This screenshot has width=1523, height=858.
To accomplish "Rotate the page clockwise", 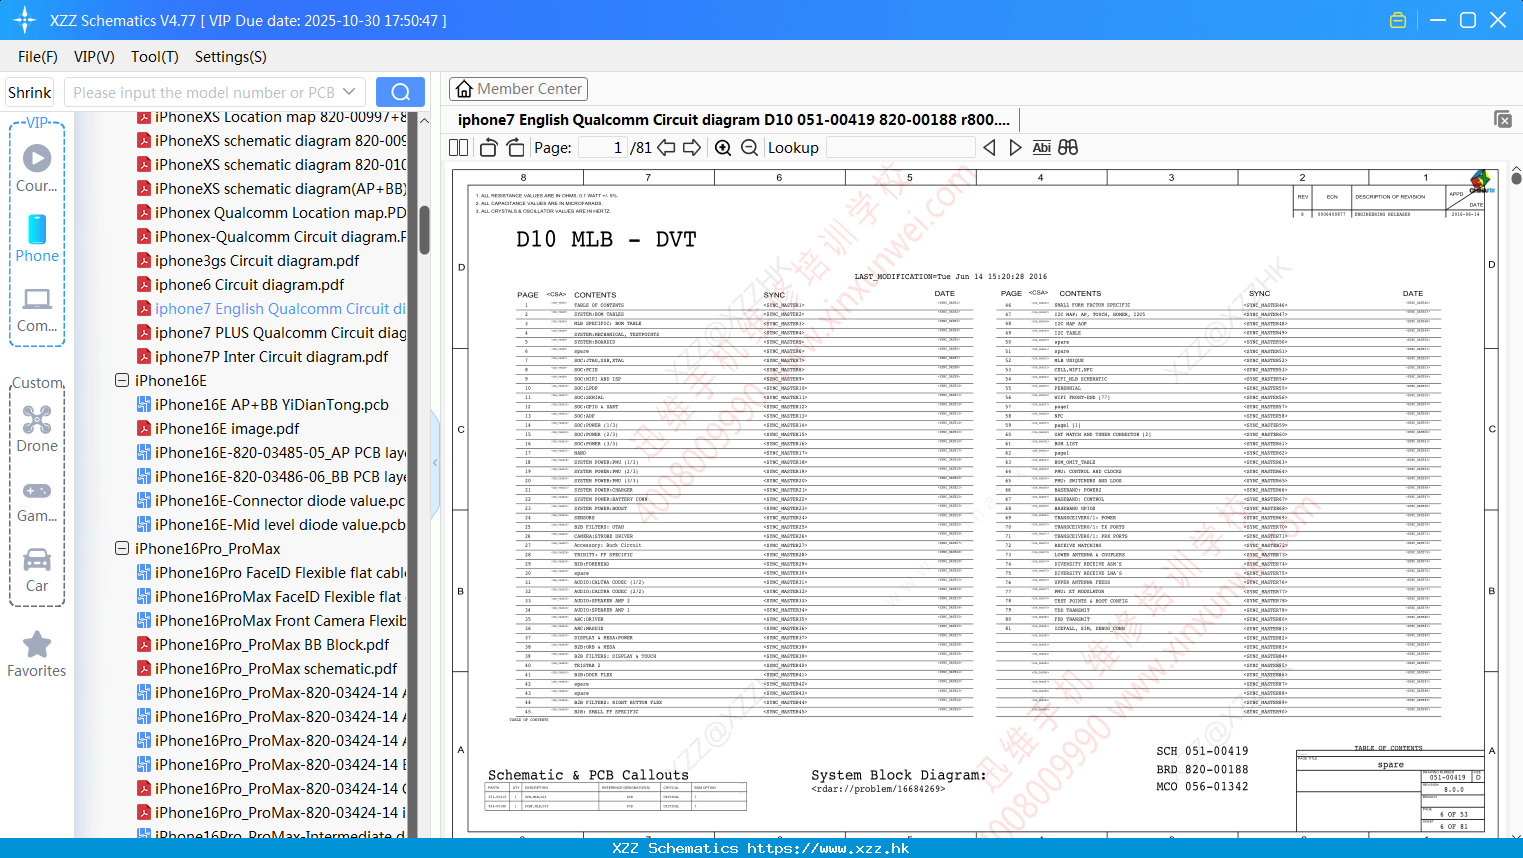I will (515, 148).
